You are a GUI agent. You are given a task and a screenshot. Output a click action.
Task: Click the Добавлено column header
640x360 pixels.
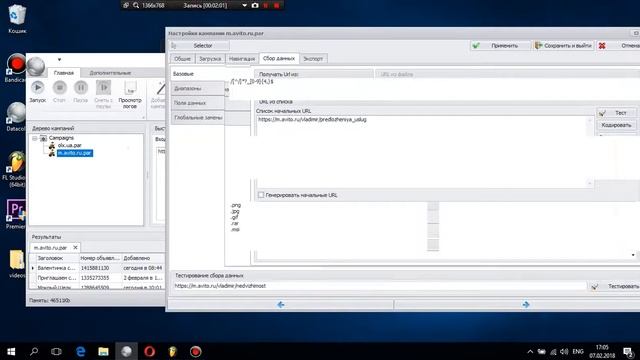click(x=143, y=258)
